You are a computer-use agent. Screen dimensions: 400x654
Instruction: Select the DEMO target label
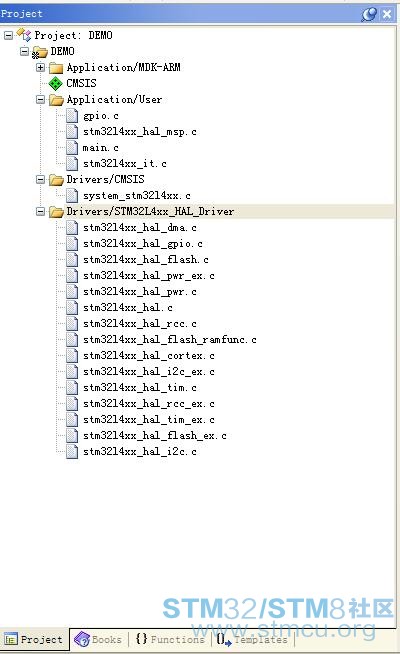[x=62, y=51]
